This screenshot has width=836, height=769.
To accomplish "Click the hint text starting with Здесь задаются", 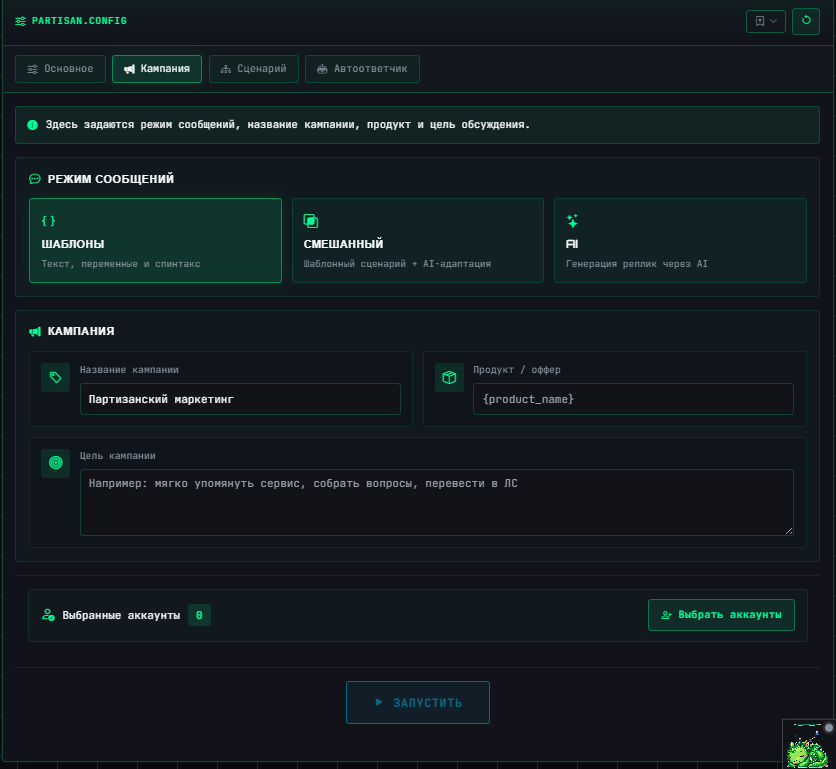I will (x=288, y=125).
